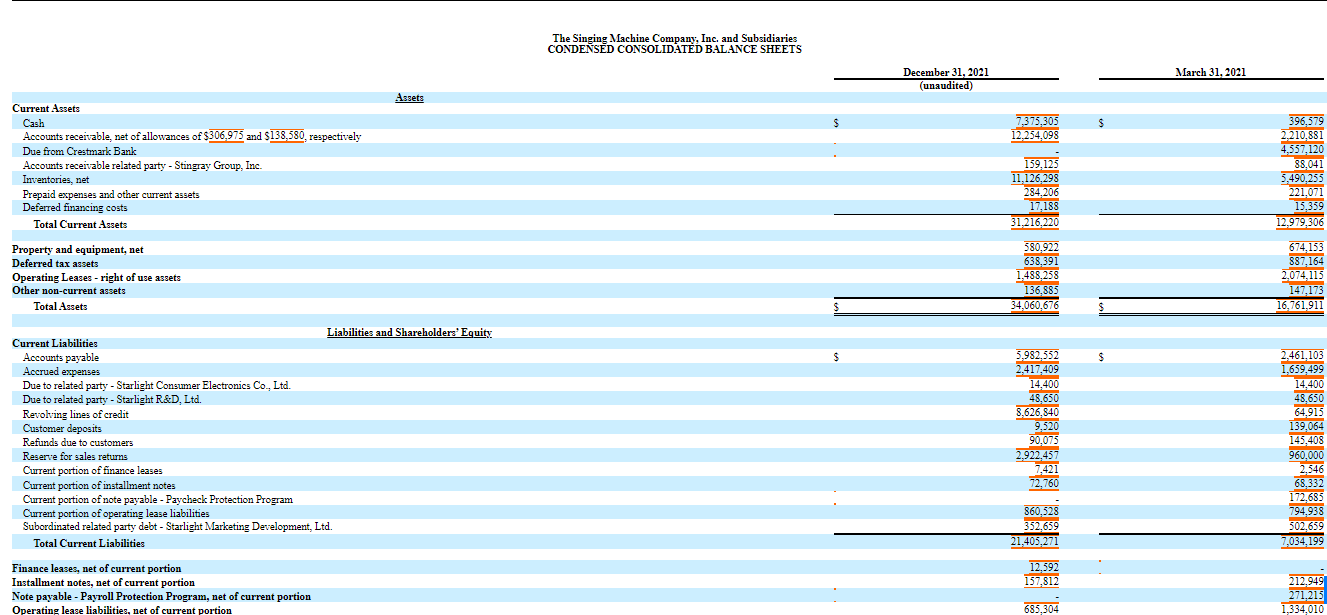This screenshot has width=1327, height=615.
Task: Select cash value 7,375,305
Action: pos(1036,122)
